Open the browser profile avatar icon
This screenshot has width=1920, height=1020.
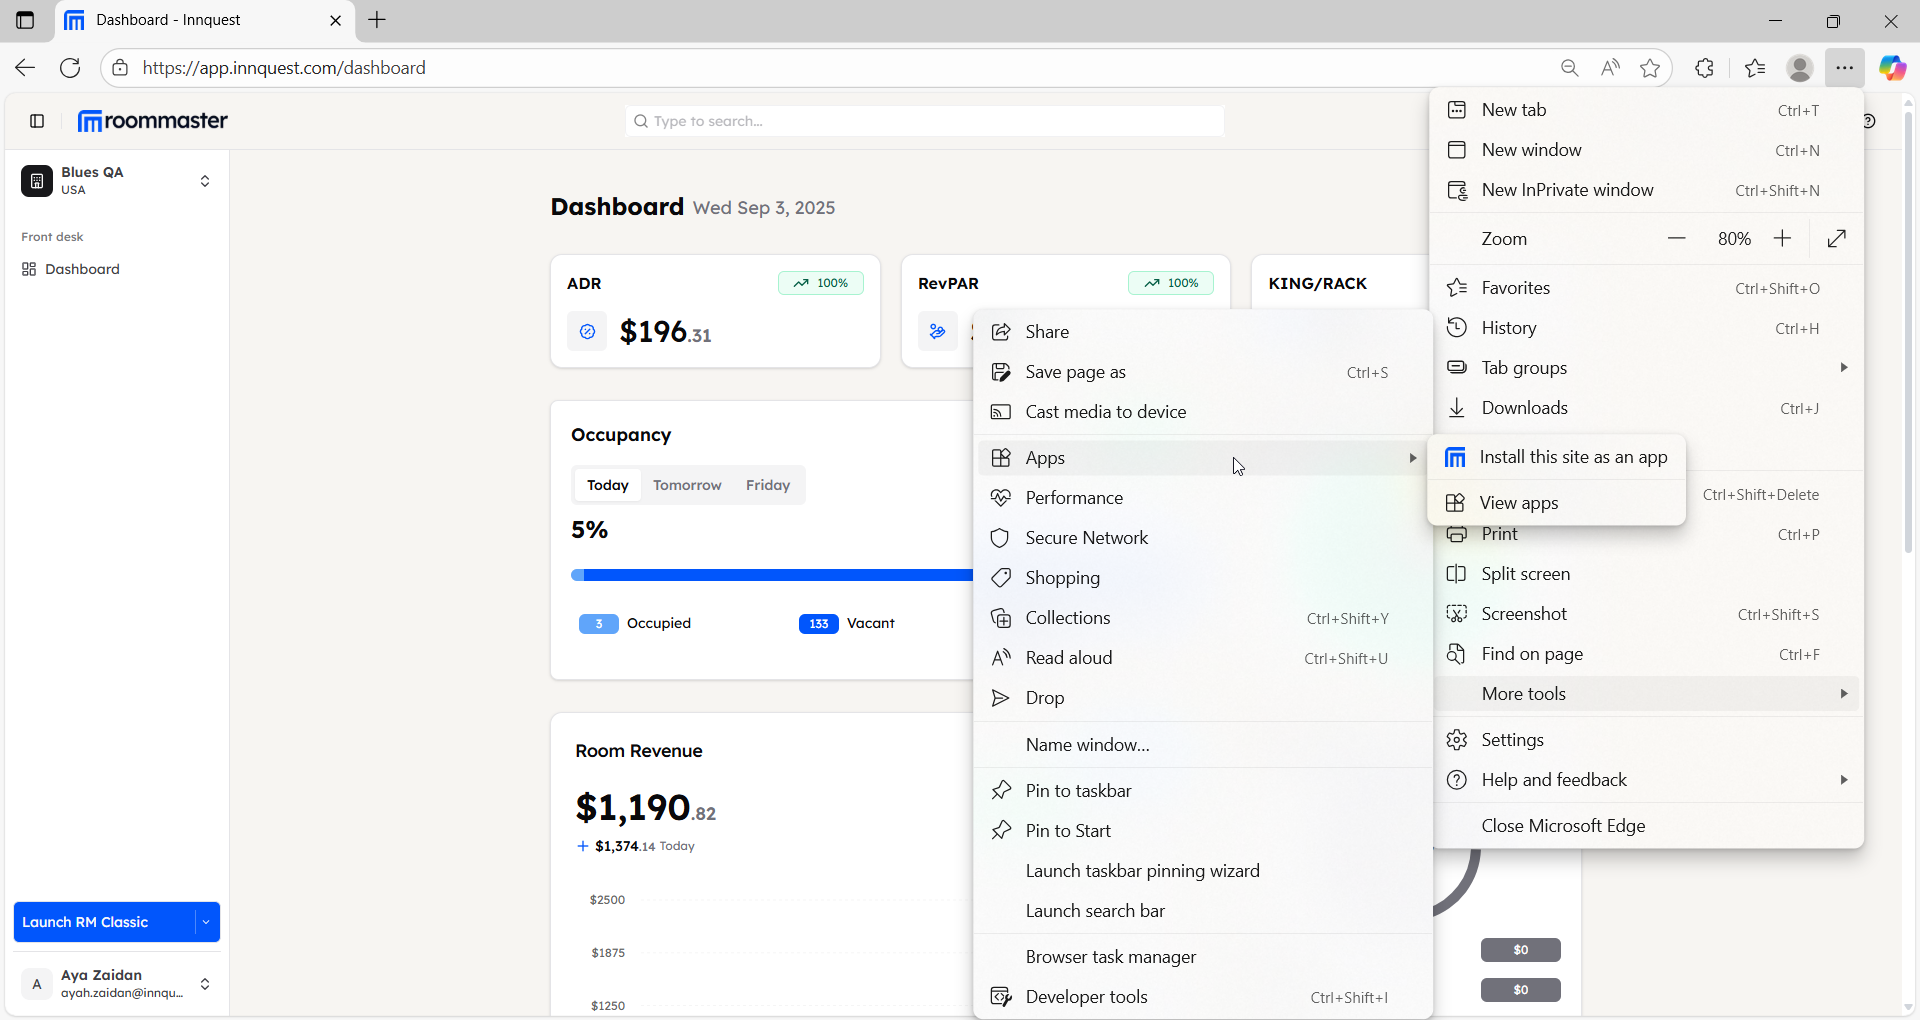click(x=1799, y=68)
